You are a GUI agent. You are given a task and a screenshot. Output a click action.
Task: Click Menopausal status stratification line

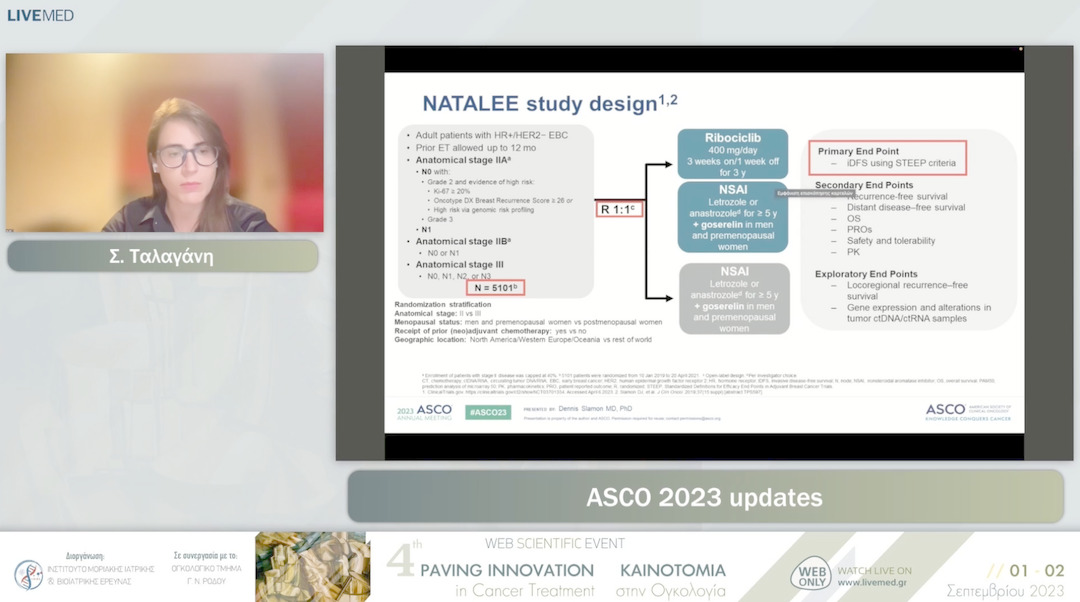528,322
